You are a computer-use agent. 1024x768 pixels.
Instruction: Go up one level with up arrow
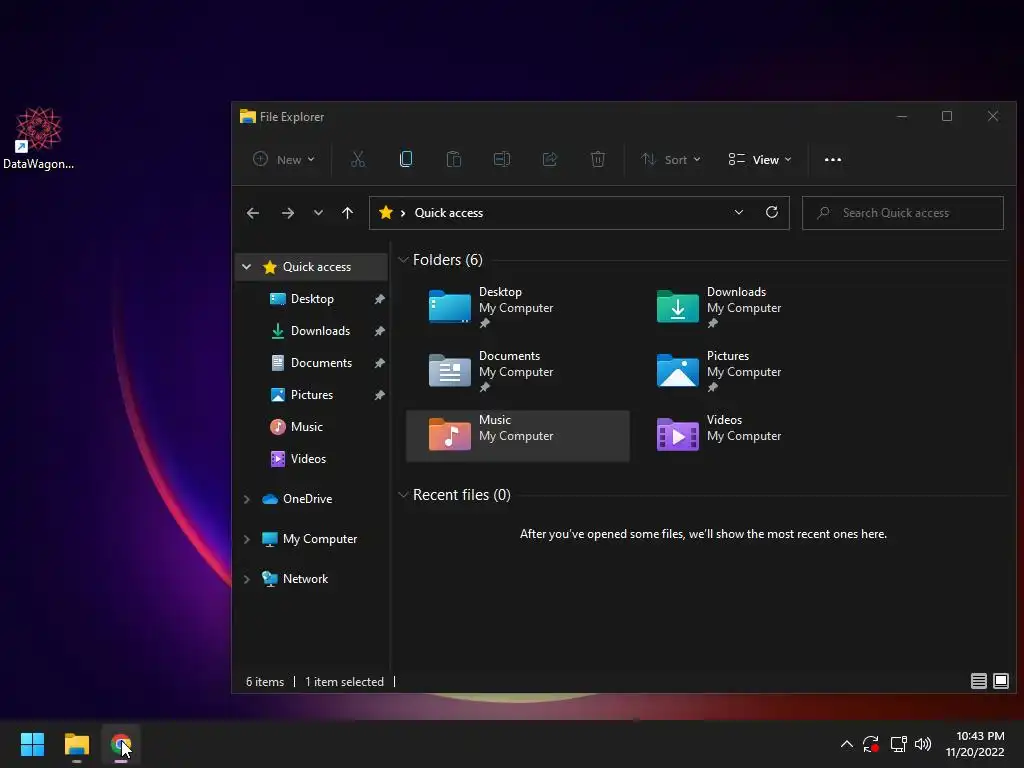point(347,213)
